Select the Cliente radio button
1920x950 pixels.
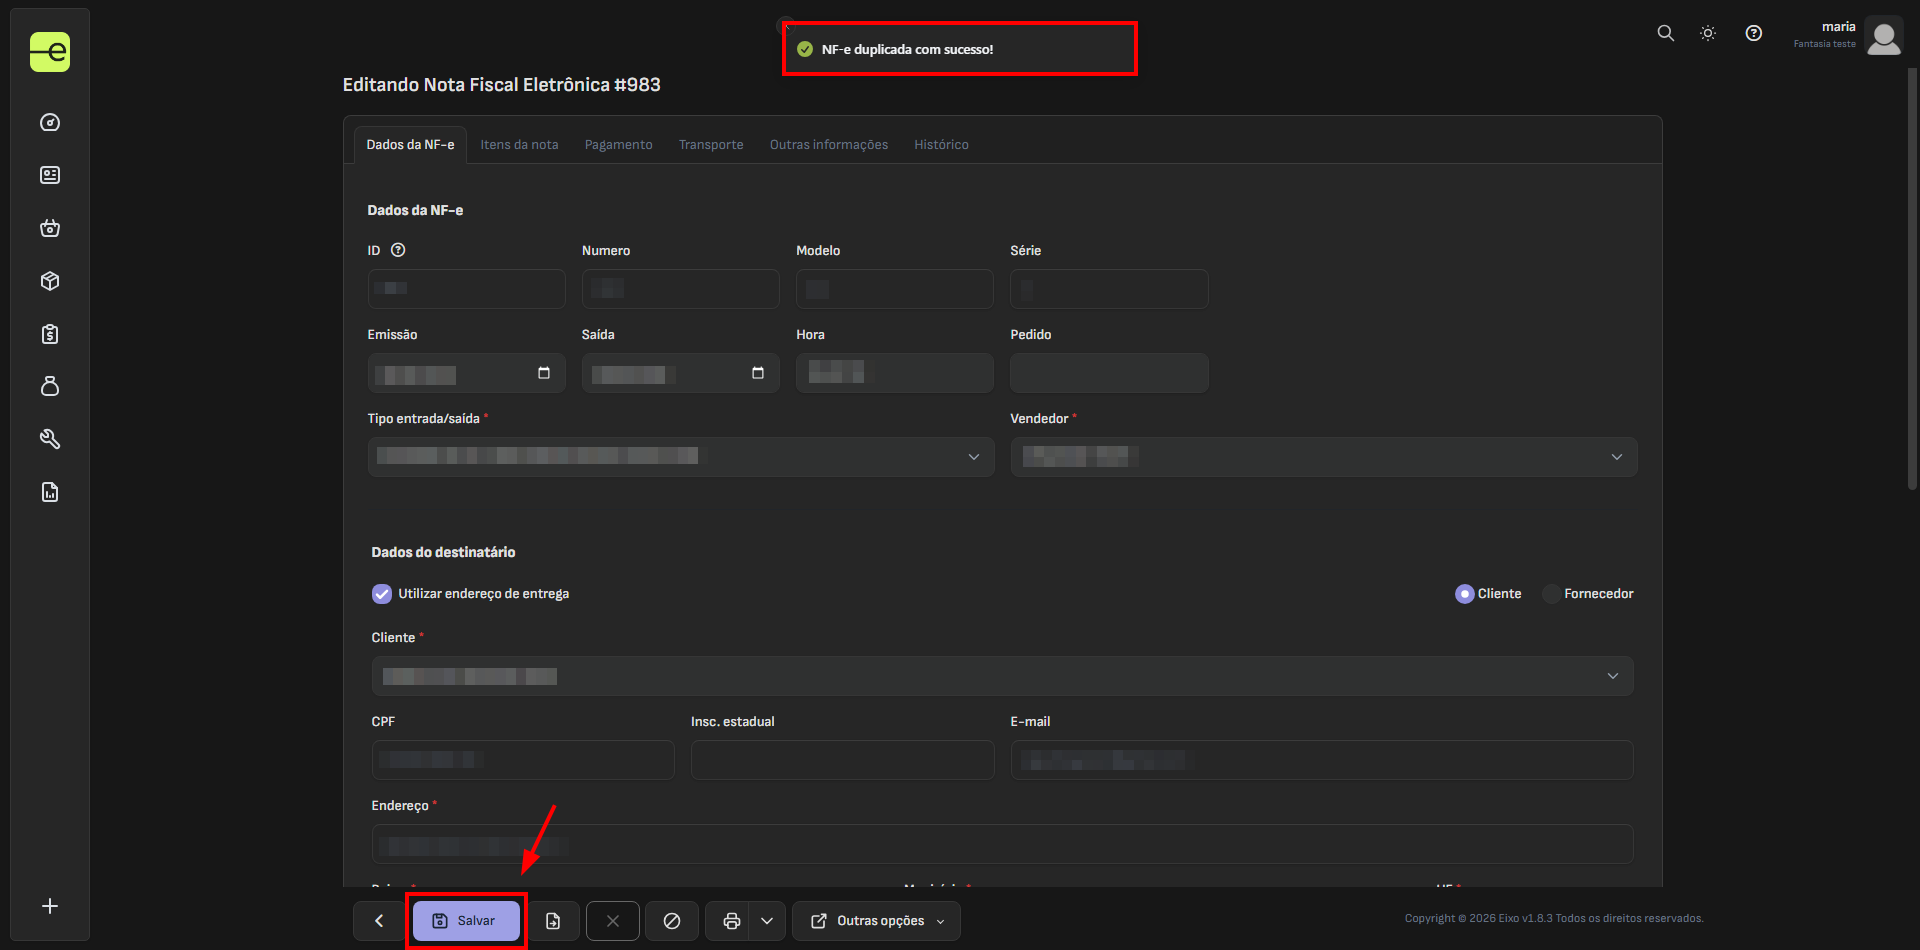tap(1465, 594)
